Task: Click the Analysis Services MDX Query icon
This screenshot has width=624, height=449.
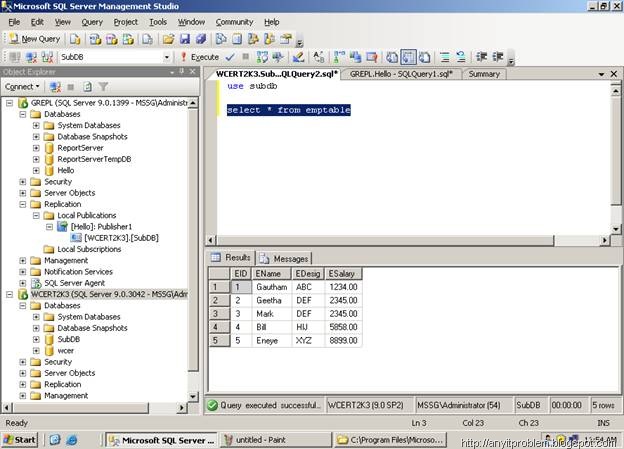Action: pyautogui.click(x=96, y=39)
